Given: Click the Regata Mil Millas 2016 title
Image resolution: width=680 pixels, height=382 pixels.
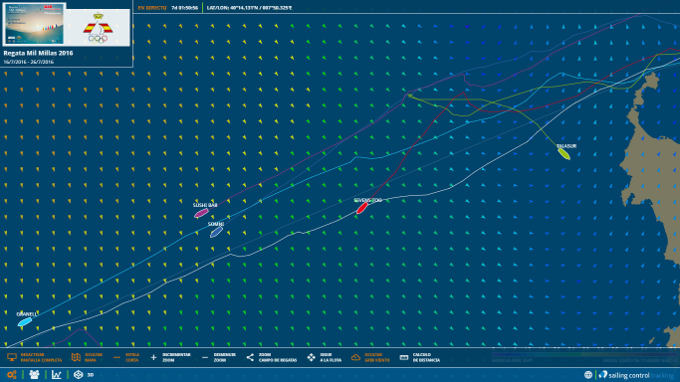Looking at the screenshot, I should (x=38, y=53).
